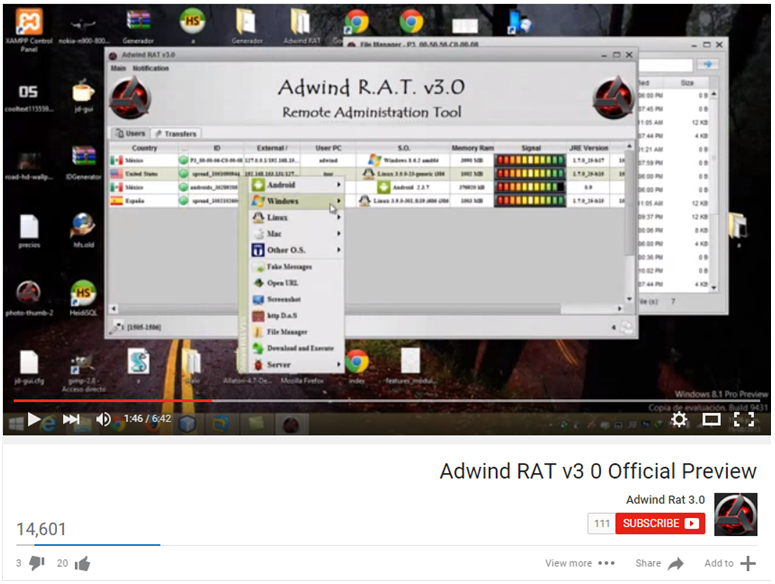
Task: Click signal bar of Windows 8 row
Action: pyautogui.click(x=530, y=160)
